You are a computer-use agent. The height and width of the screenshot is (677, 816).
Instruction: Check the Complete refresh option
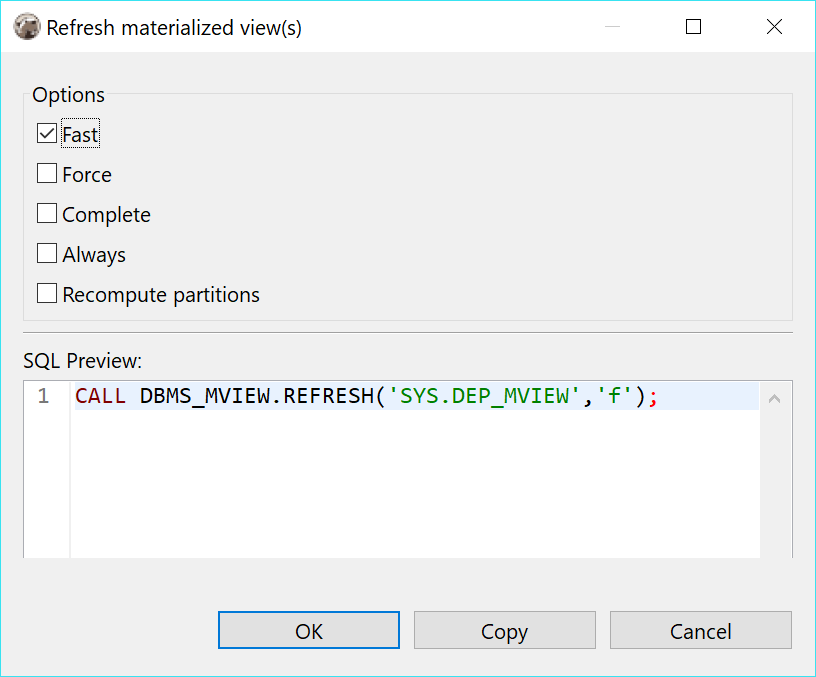[x=46, y=213]
